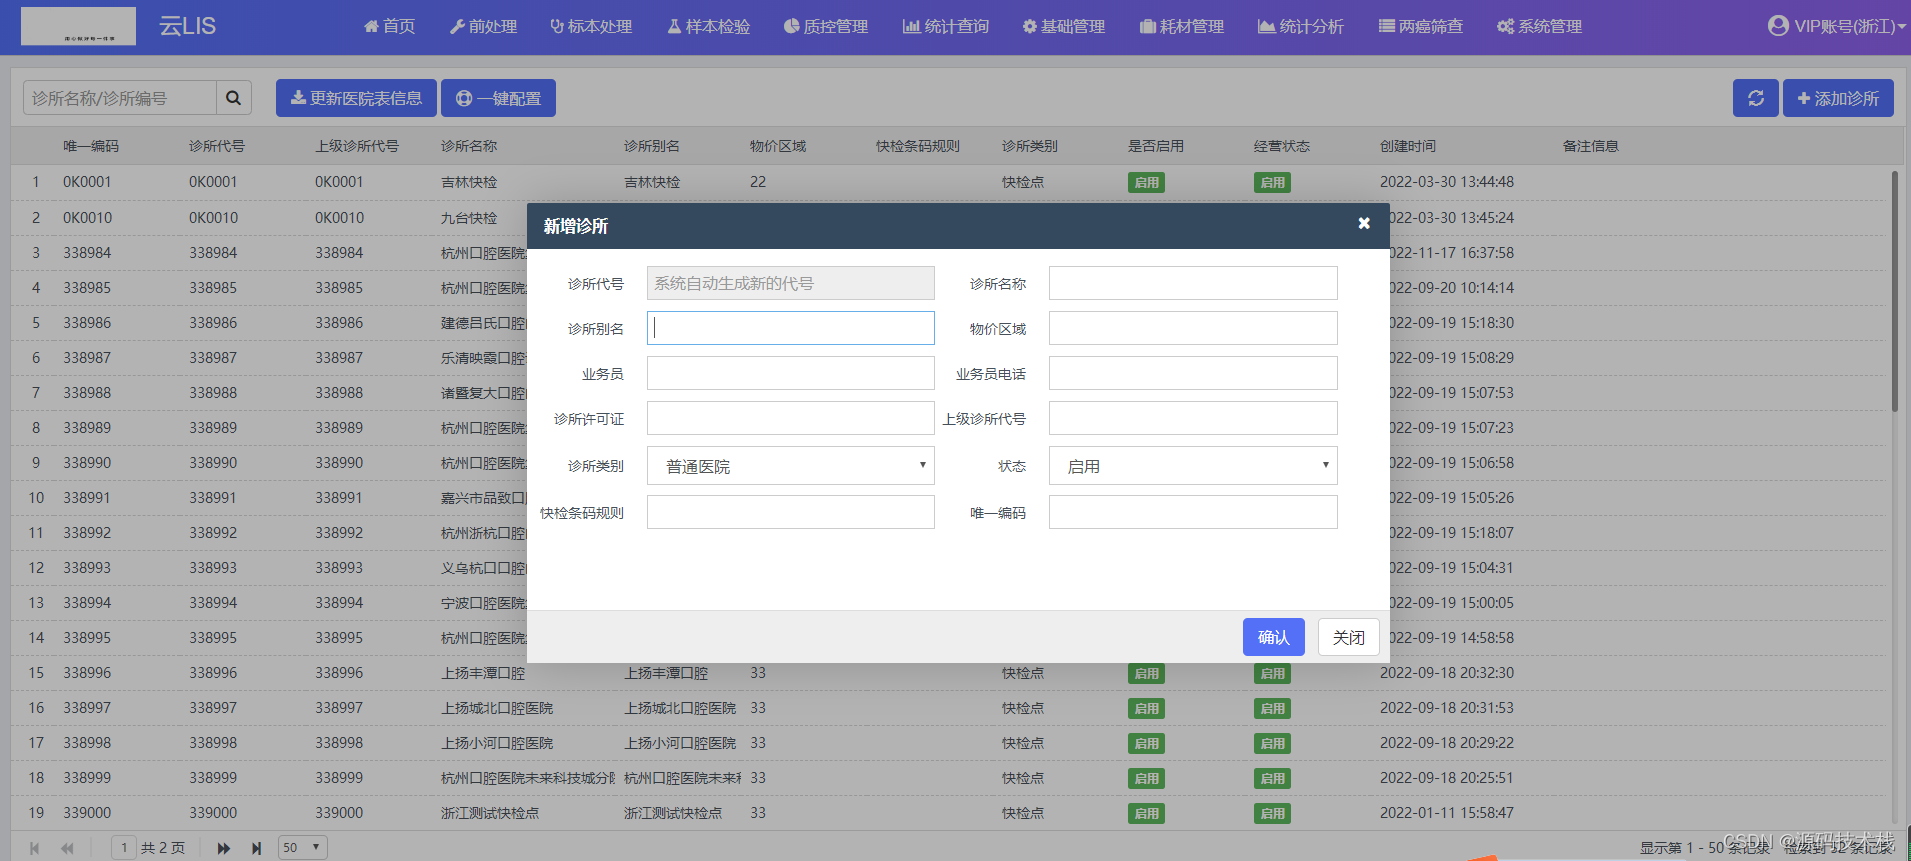
Task: Click 添加诊所 button
Action: click(x=1838, y=98)
